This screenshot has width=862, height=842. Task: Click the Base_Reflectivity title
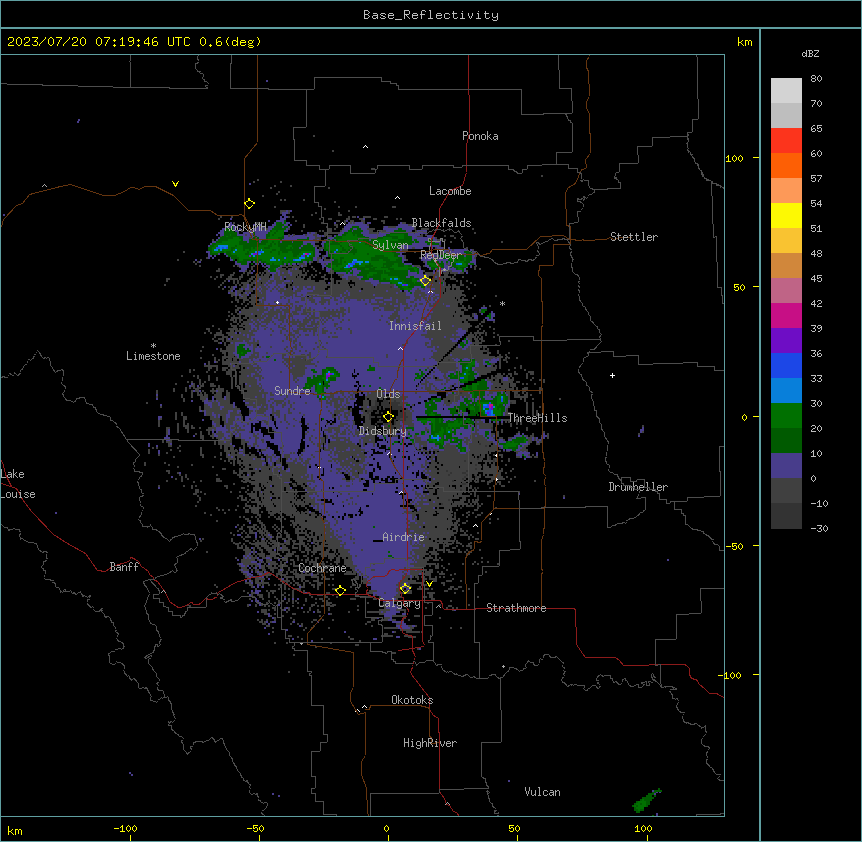431,15
